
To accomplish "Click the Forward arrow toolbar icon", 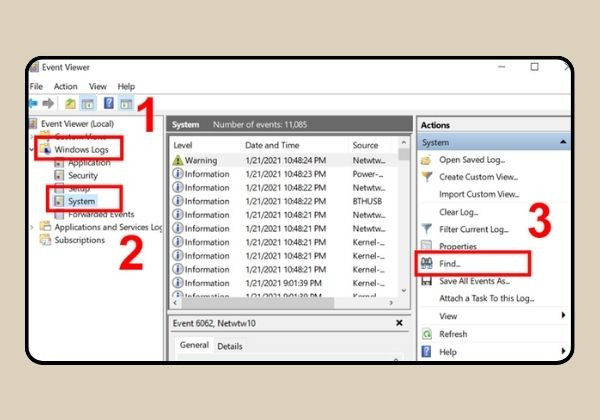I will [x=48, y=103].
